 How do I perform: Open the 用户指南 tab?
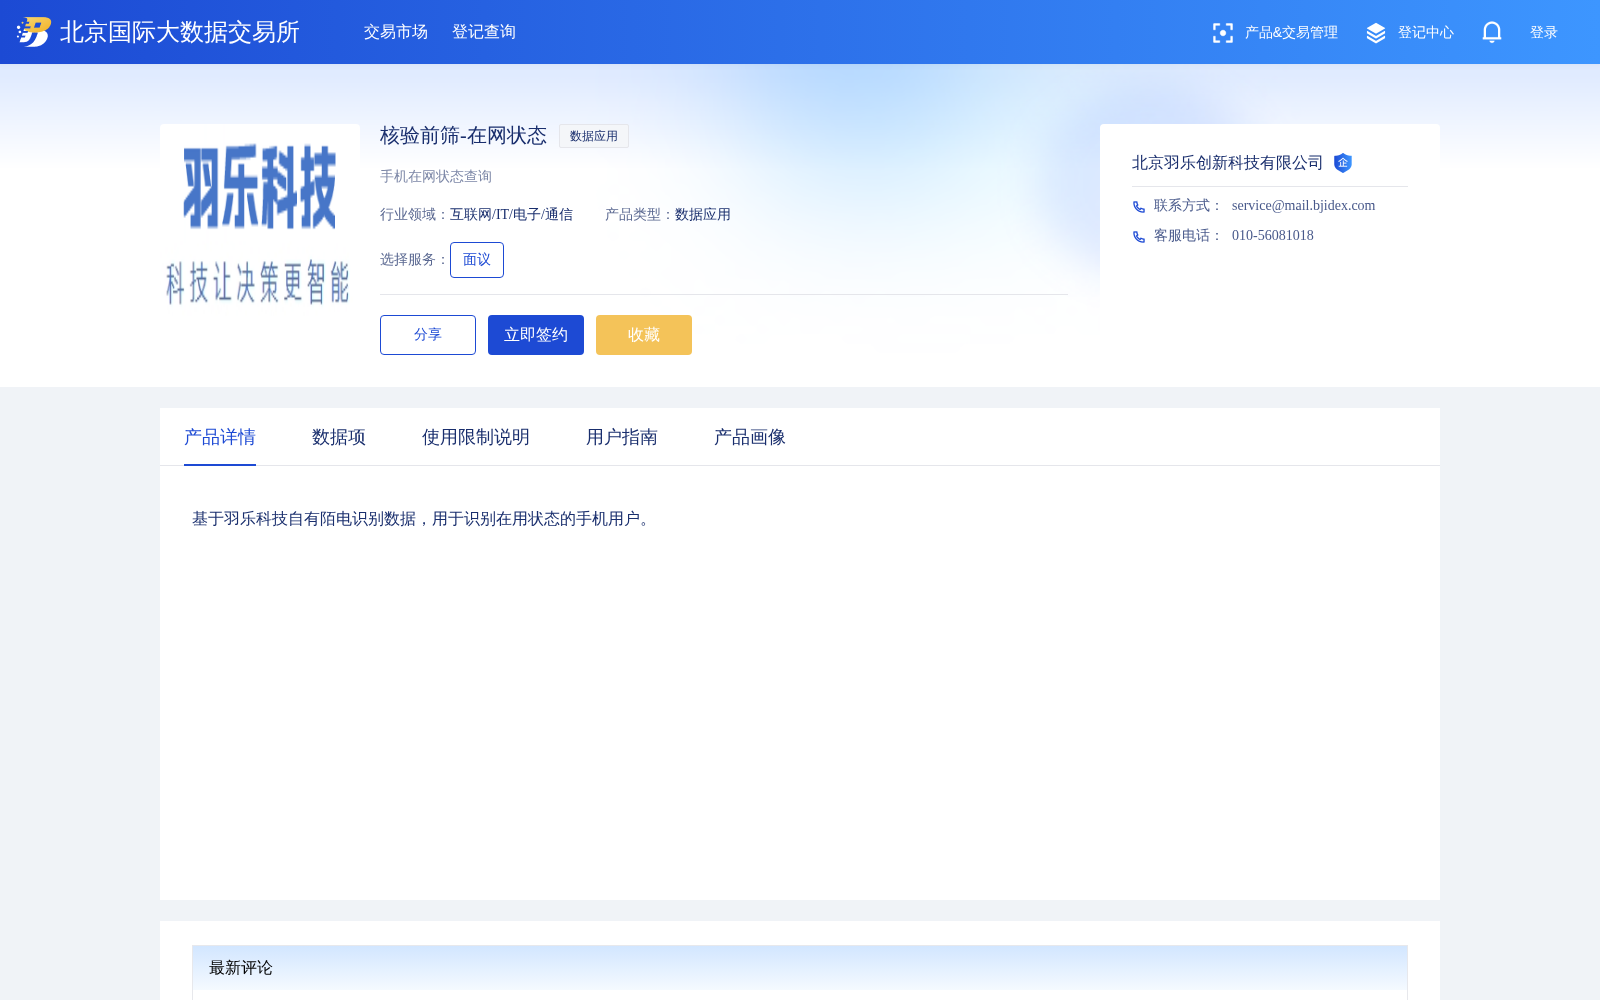pos(622,437)
